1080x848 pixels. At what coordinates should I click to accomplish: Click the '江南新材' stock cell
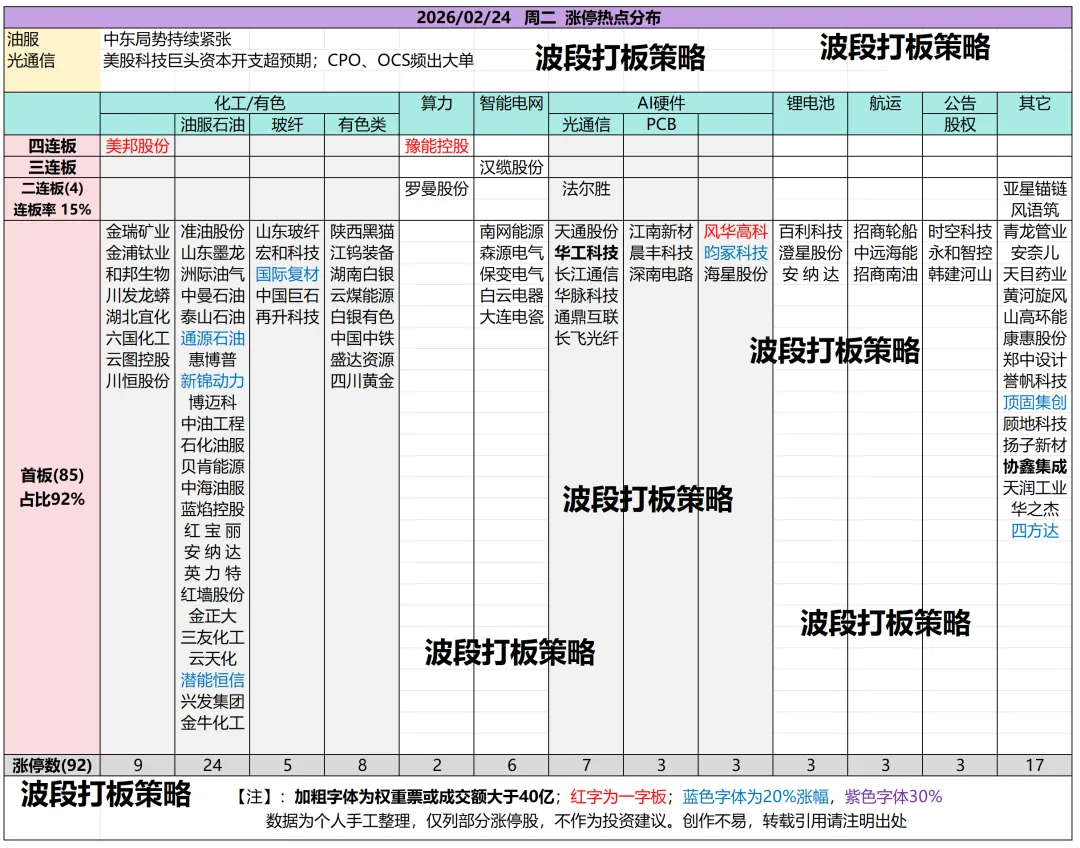(661, 231)
